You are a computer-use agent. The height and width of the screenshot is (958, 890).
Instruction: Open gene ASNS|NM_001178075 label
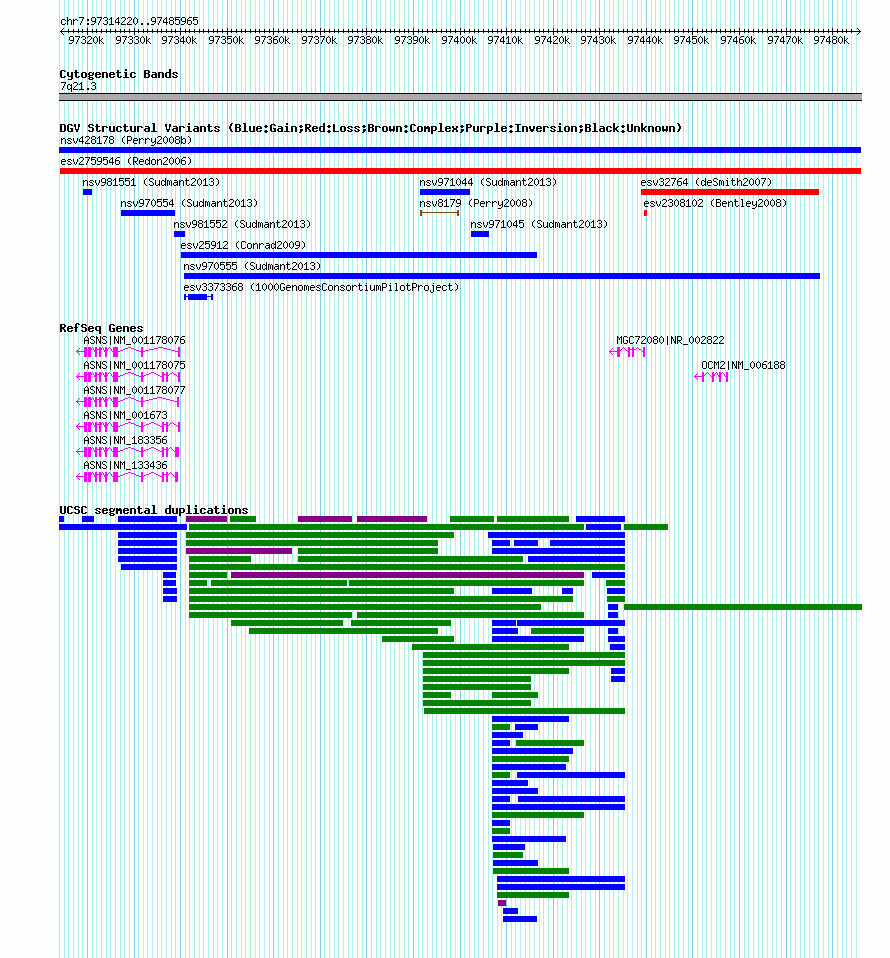coord(134,365)
